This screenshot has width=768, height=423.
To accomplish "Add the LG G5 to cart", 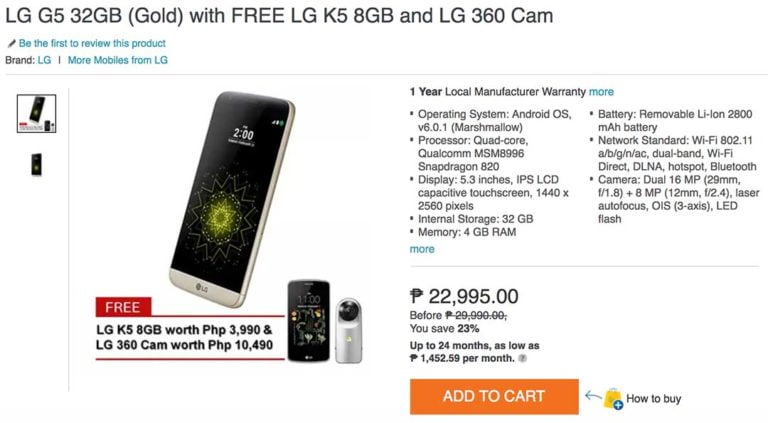I will tap(494, 397).
